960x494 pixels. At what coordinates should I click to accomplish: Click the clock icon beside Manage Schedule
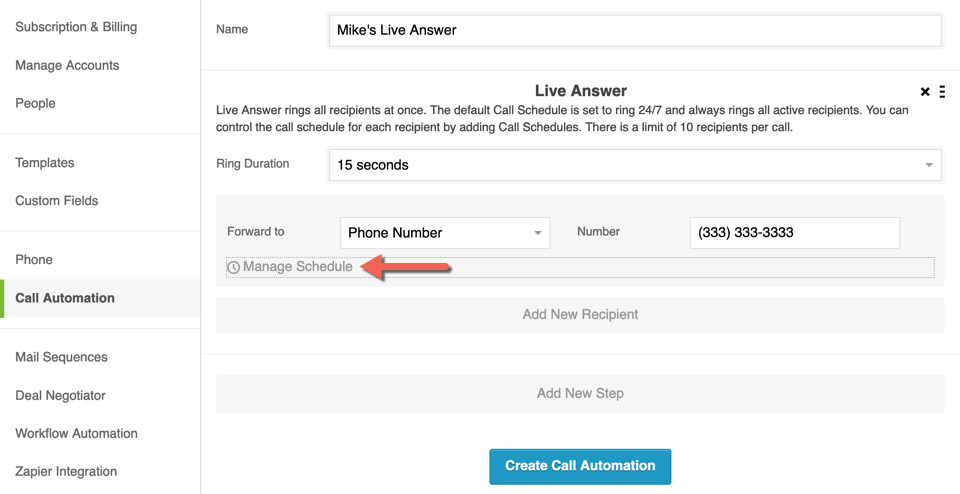pos(233,268)
